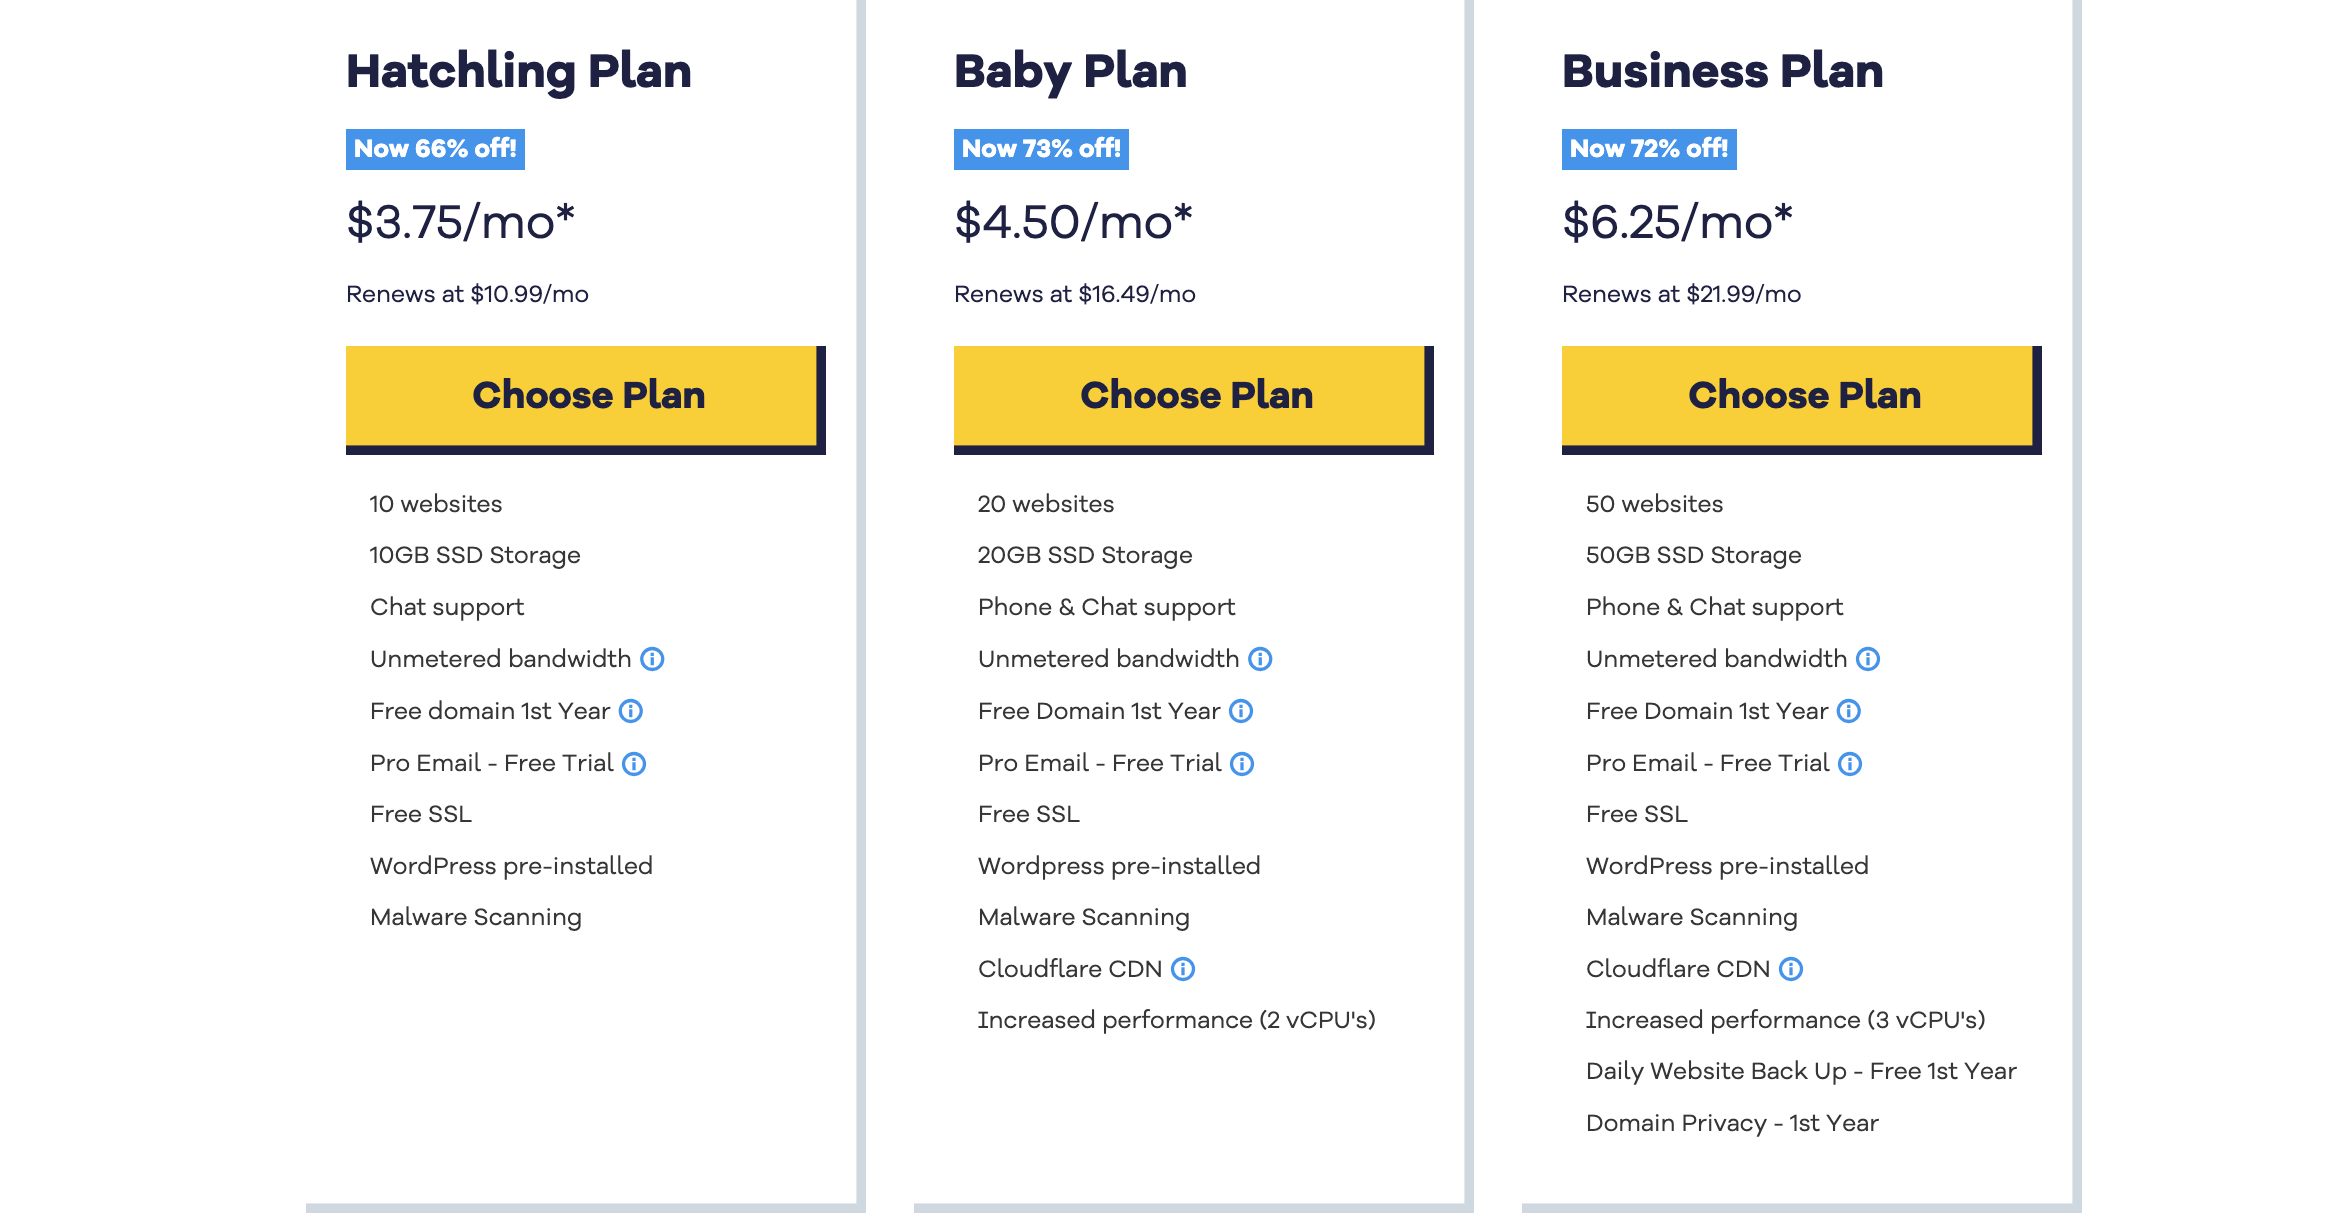Click the Baby Plan $4.50/mo price
The image size is (2325, 1225).
click(1073, 222)
